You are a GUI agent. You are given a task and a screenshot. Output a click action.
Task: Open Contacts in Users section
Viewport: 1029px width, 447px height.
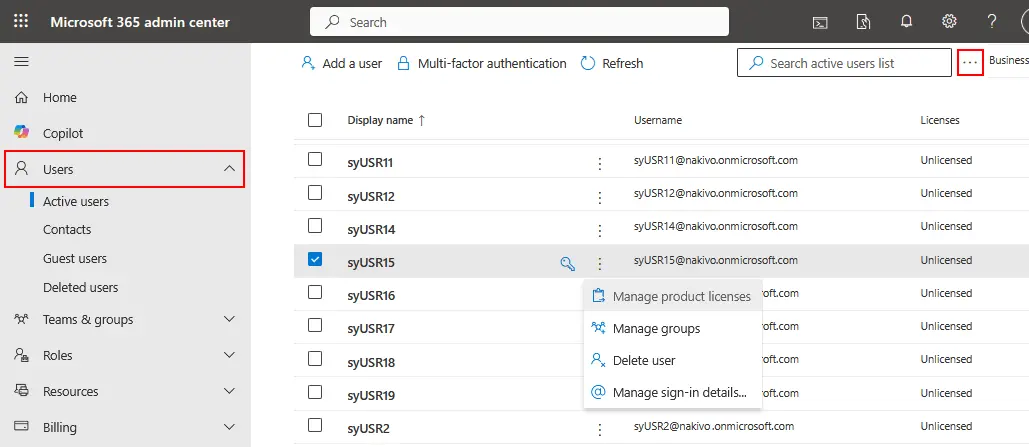tap(67, 230)
